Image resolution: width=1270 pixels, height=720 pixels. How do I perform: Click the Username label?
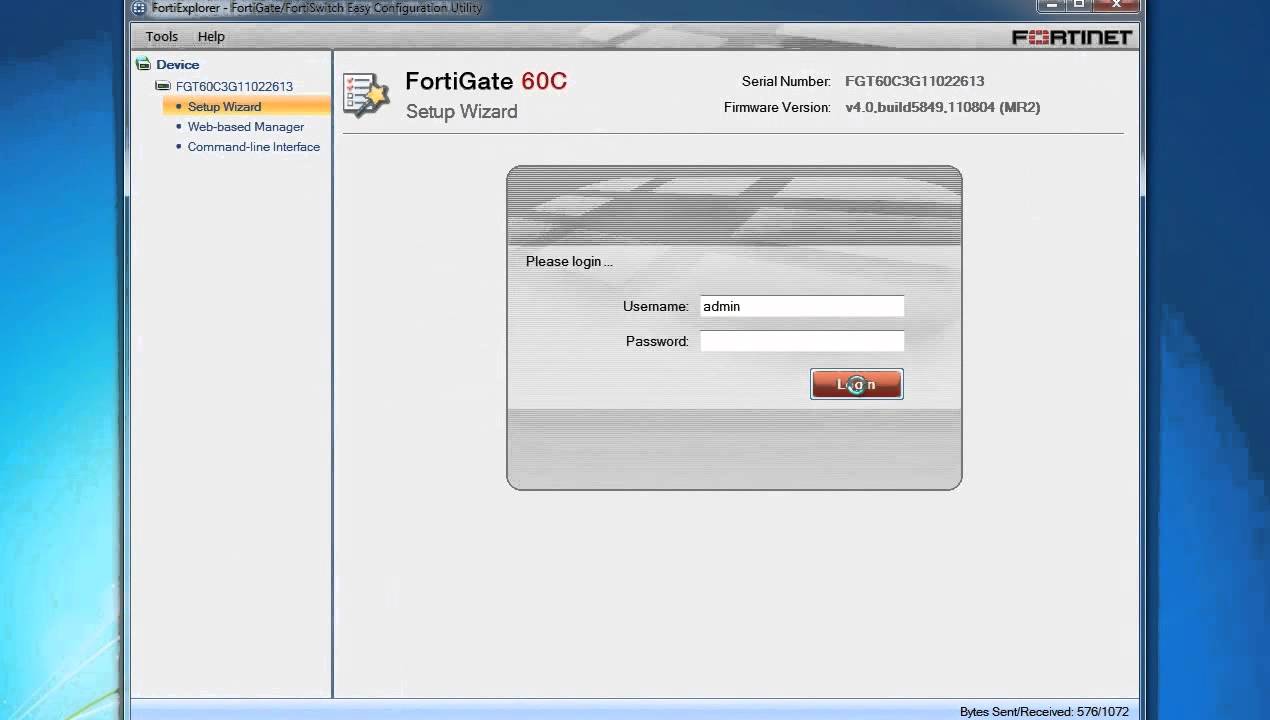pyautogui.click(x=655, y=307)
